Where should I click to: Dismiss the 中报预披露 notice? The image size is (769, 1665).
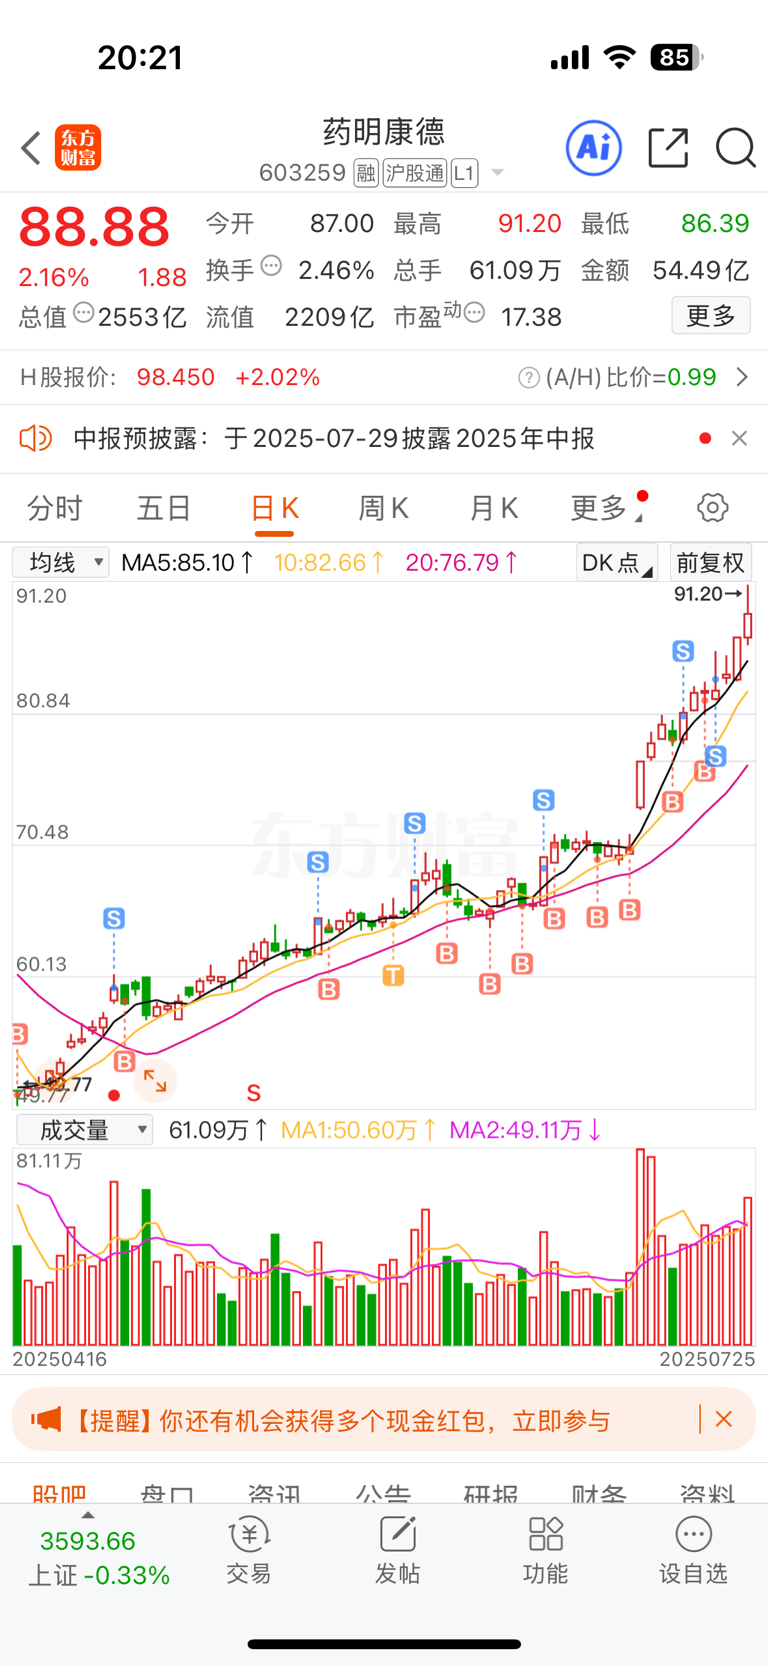739,438
